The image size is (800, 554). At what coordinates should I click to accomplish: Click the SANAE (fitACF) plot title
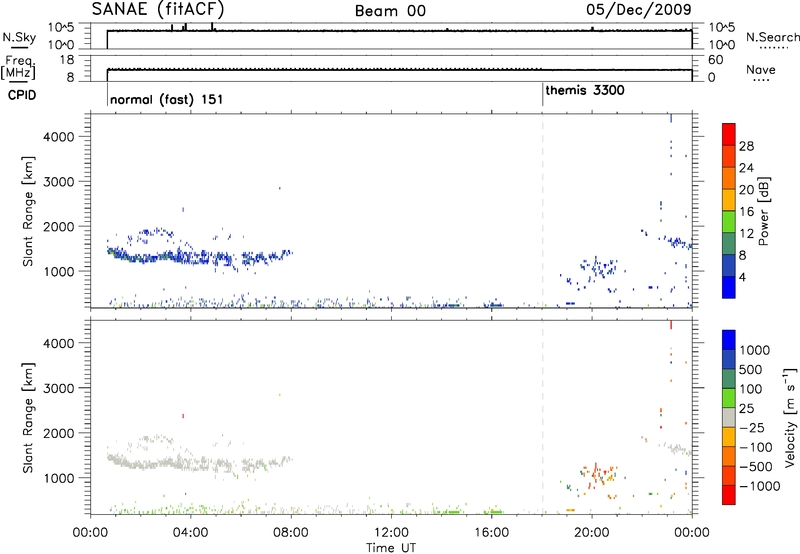(x=158, y=9)
